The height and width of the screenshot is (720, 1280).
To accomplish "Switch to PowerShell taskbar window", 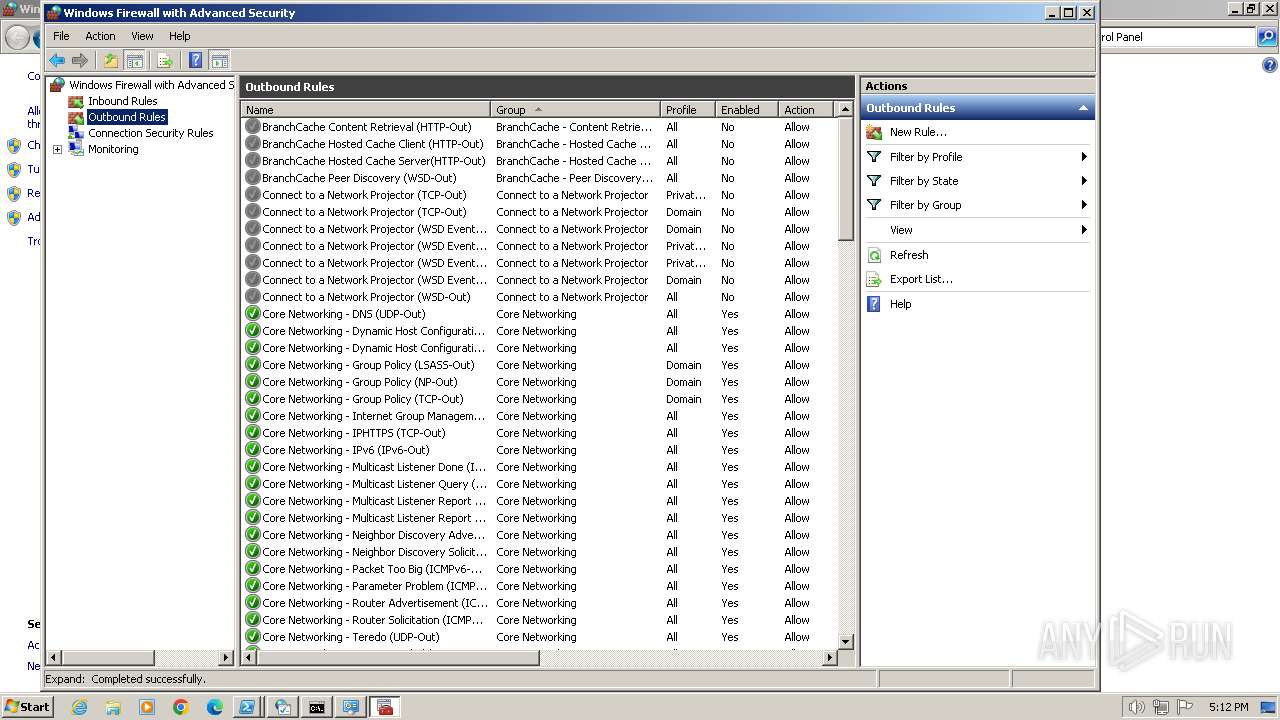I will [x=246, y=707].
